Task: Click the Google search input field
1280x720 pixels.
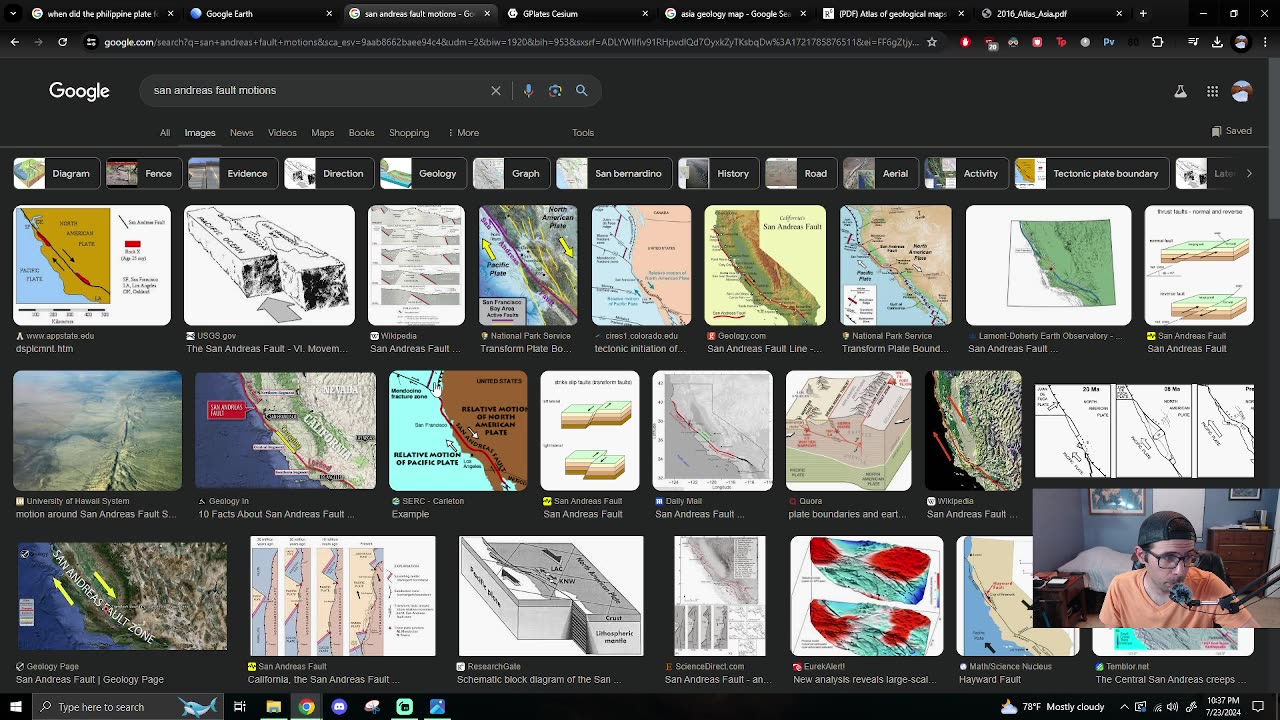Action: coord(315,90)
